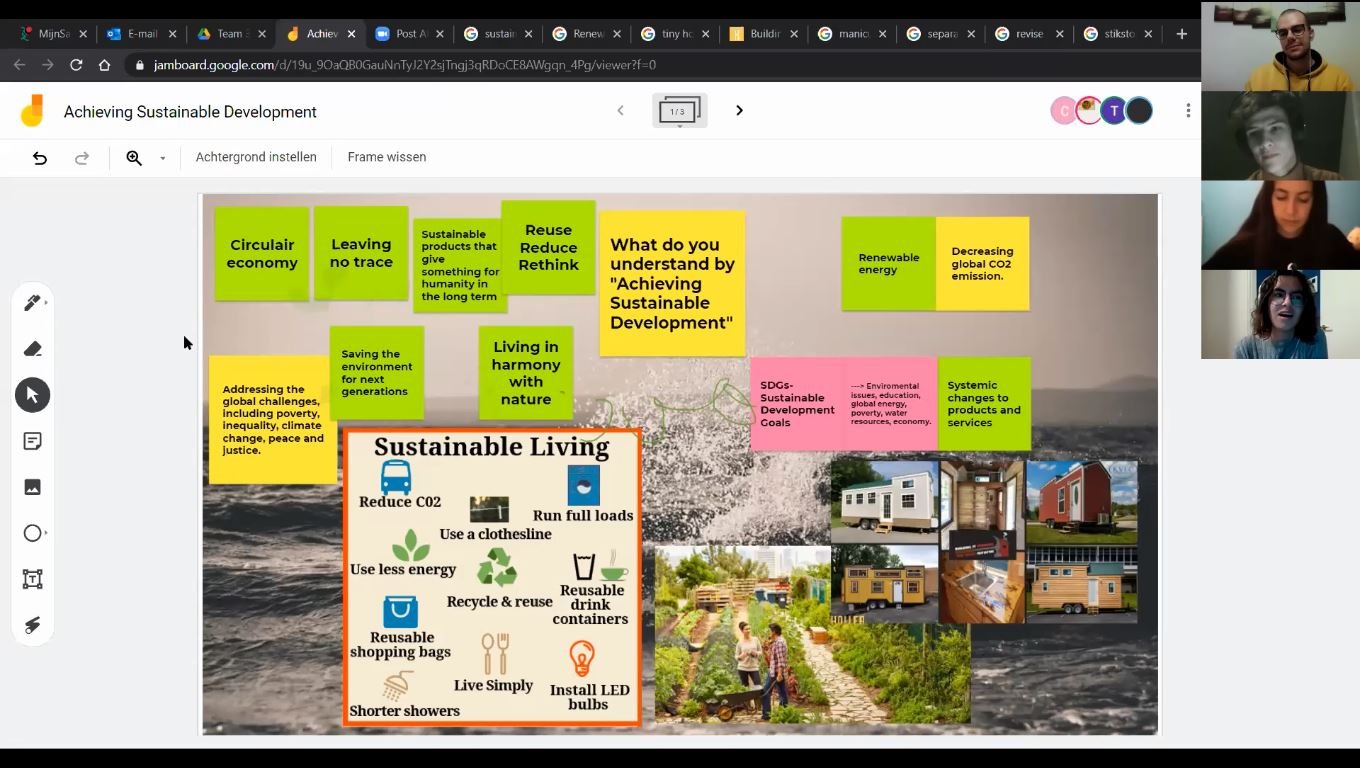1360x768 pixels.
Task: Activate the Select arrow tool
Action: pos(32,395)
